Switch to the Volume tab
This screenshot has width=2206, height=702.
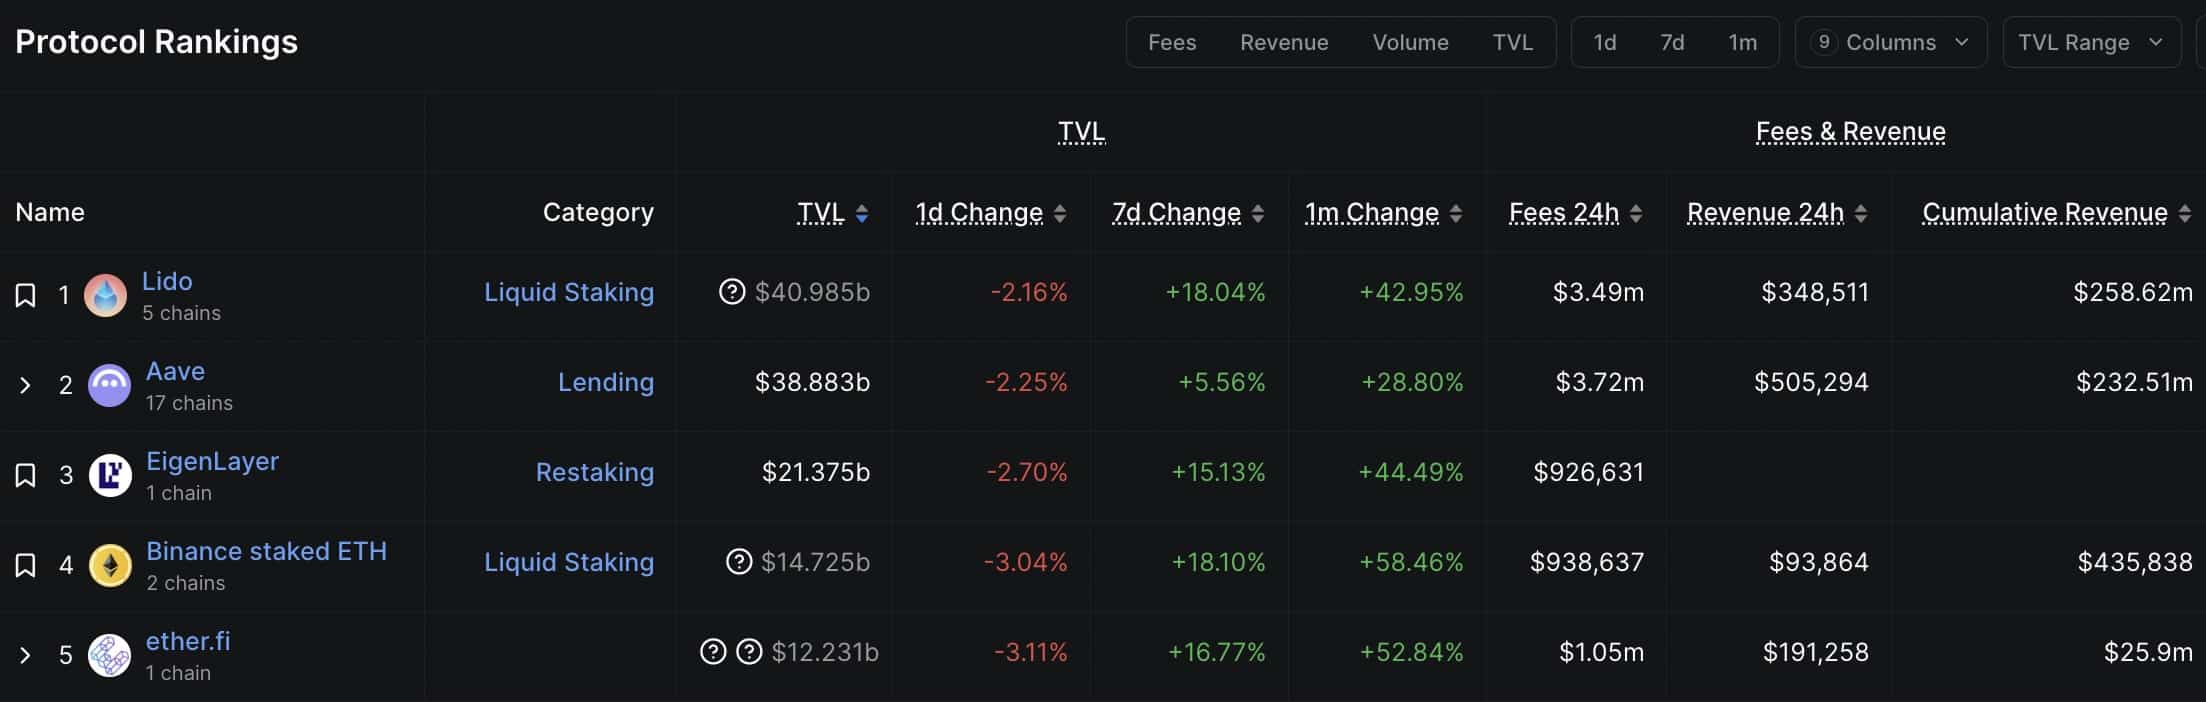coord(1410,42)
